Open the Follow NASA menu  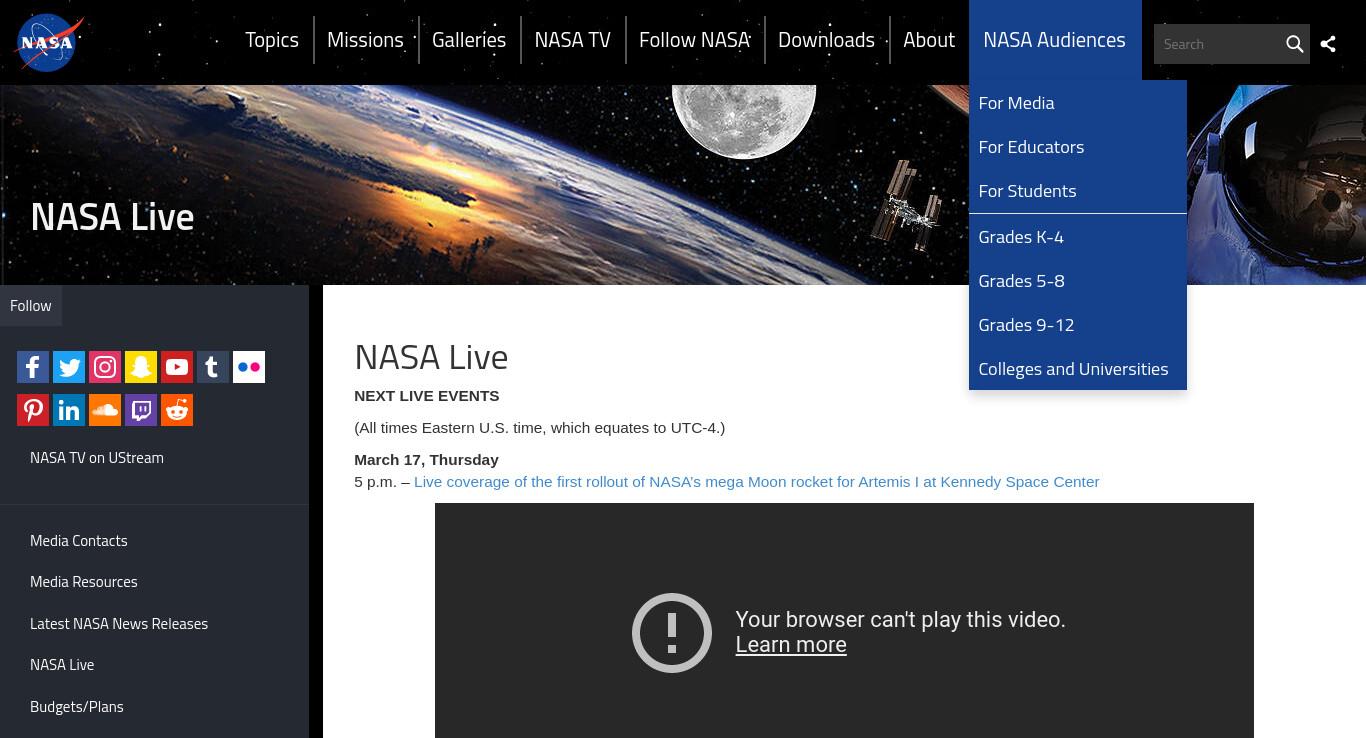694,40
